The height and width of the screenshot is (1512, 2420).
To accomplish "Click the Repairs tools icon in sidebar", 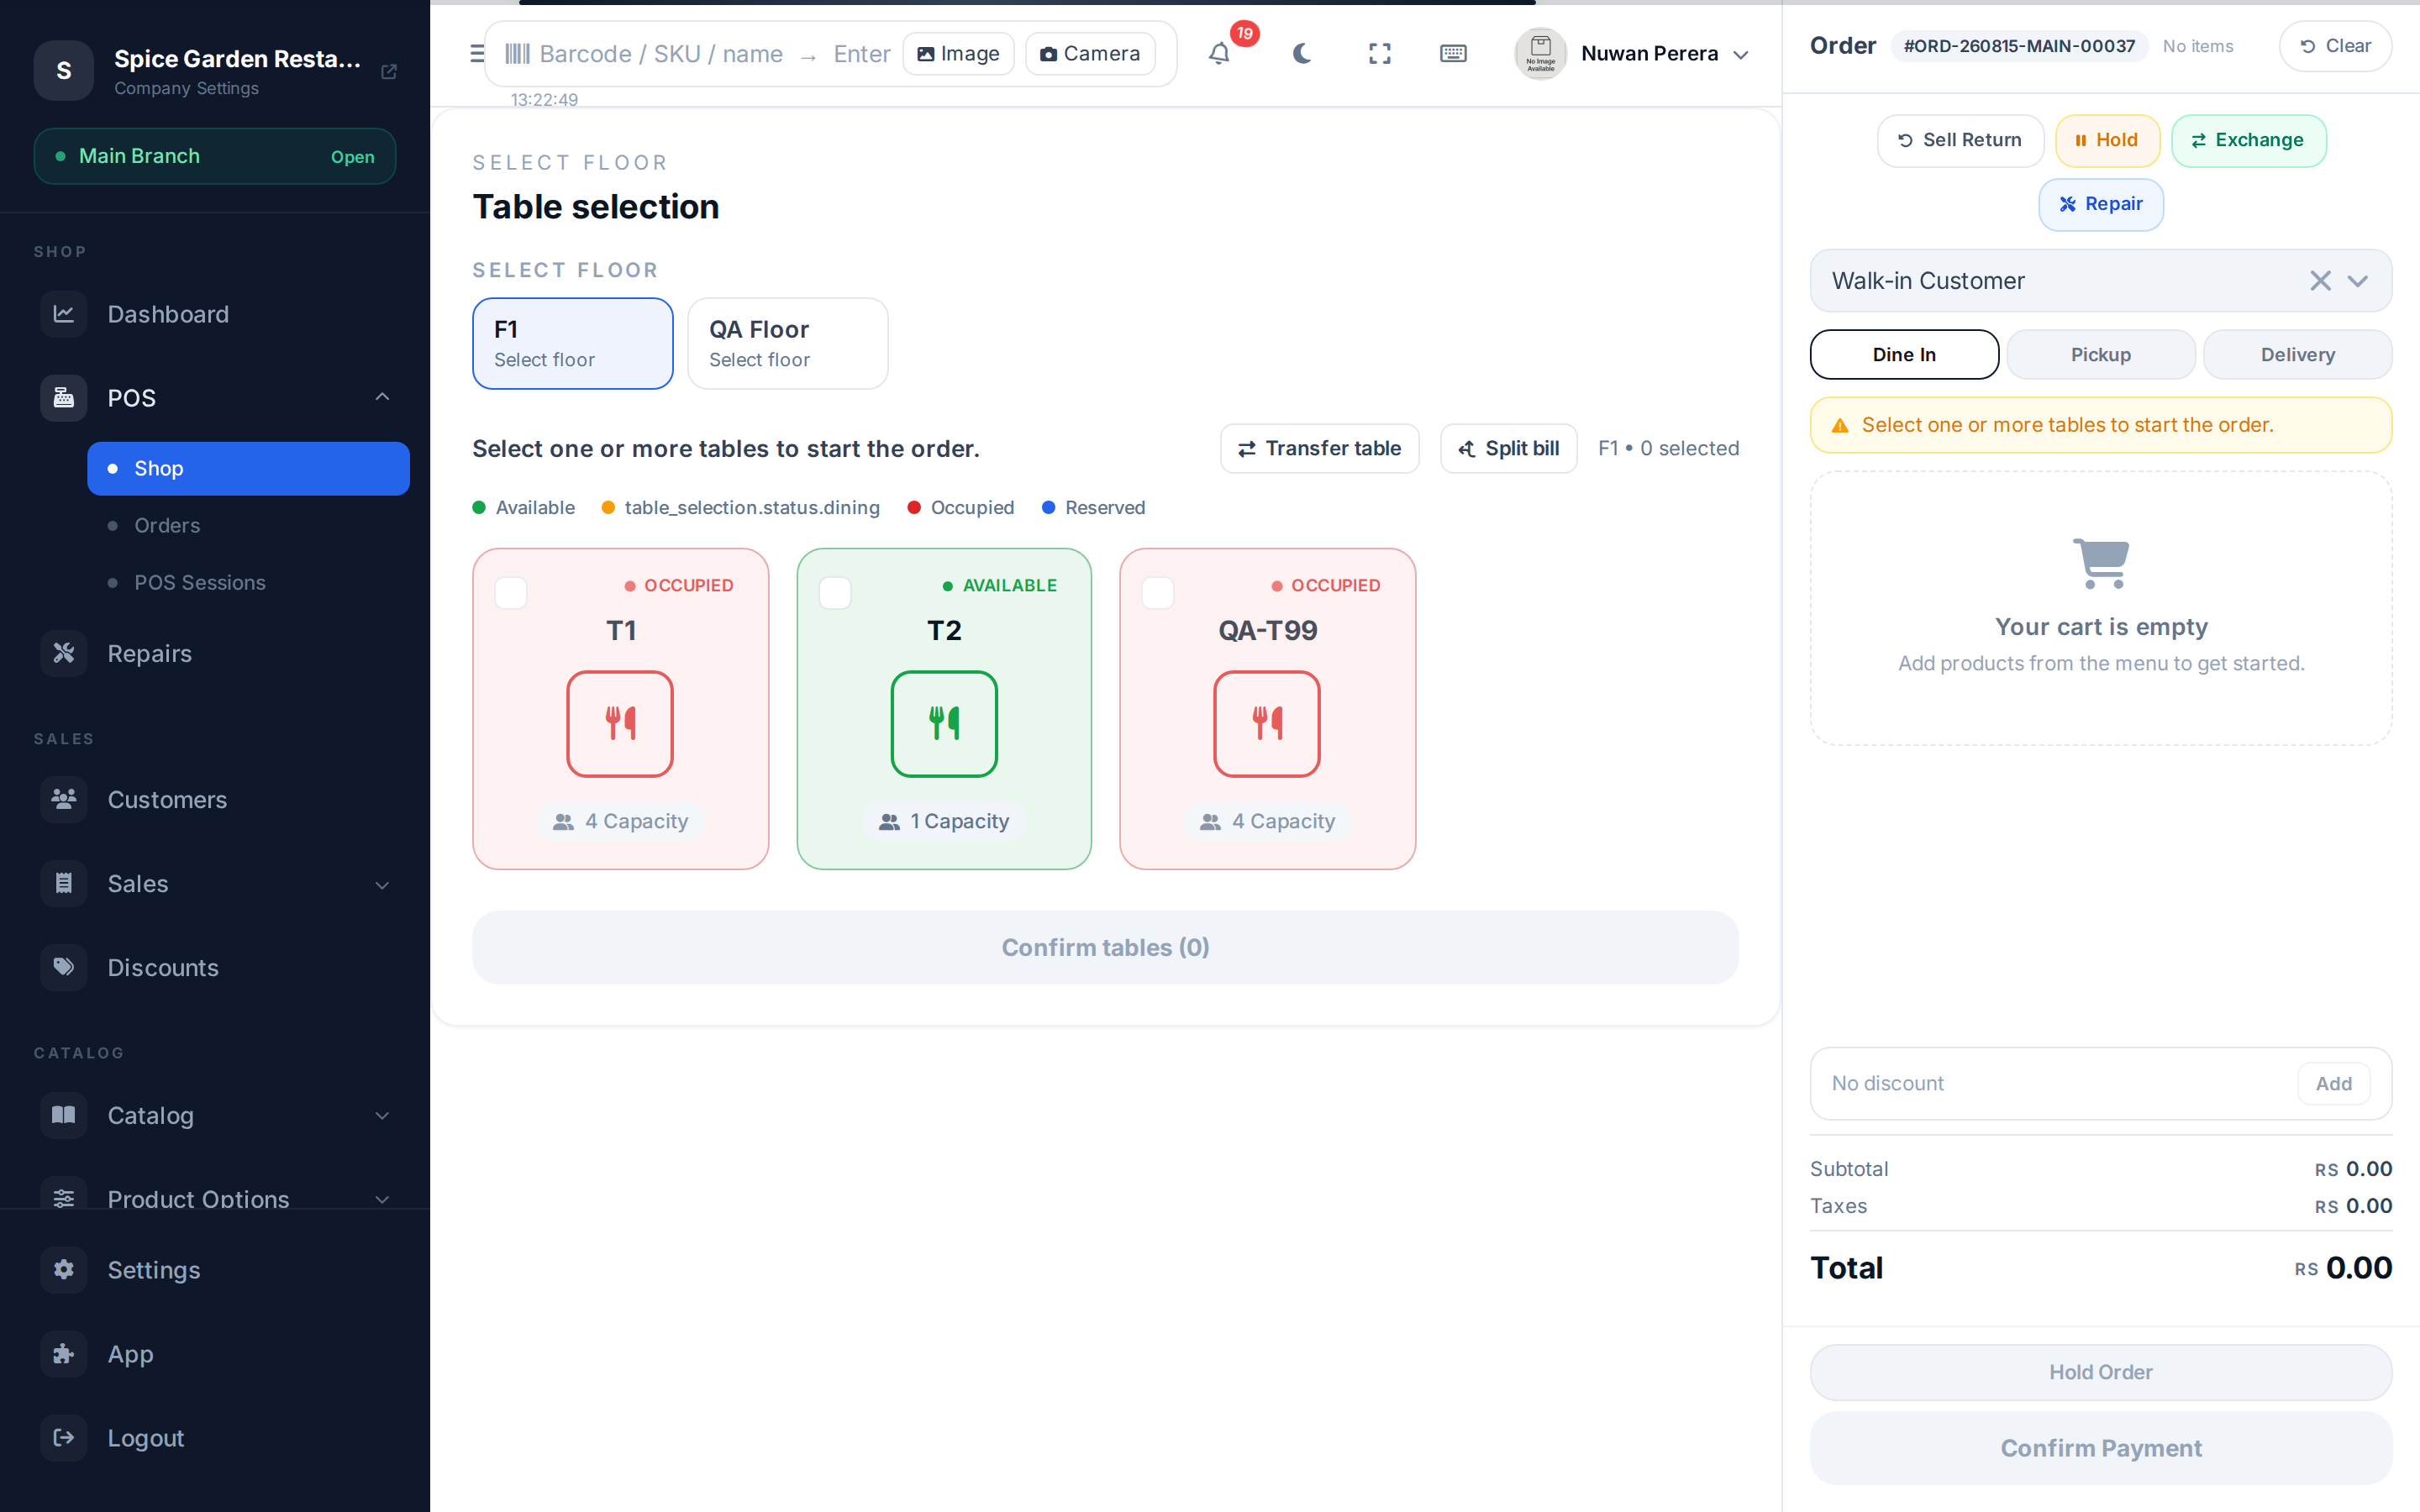I will [x=64, y=653].
